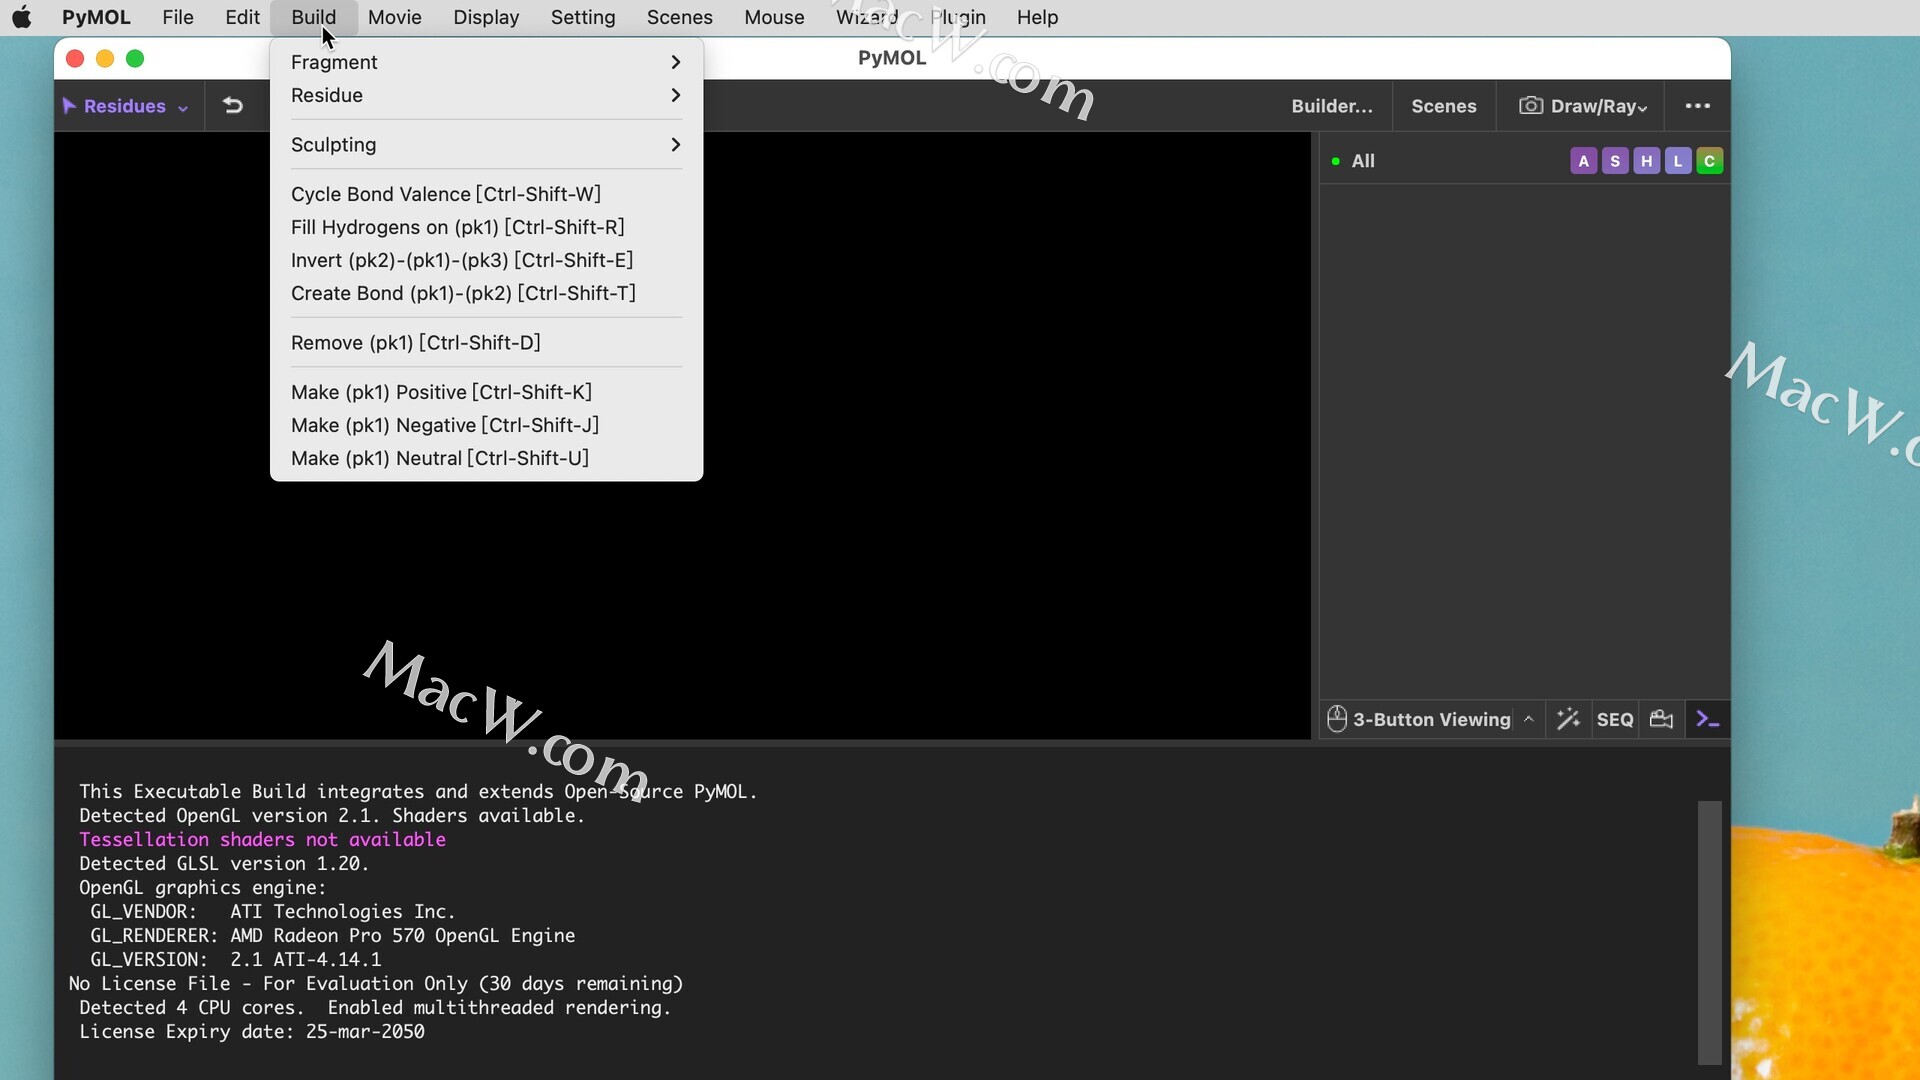Click the console output scrollbar
The image size is (1920, 1080).
click(1709, 932)
